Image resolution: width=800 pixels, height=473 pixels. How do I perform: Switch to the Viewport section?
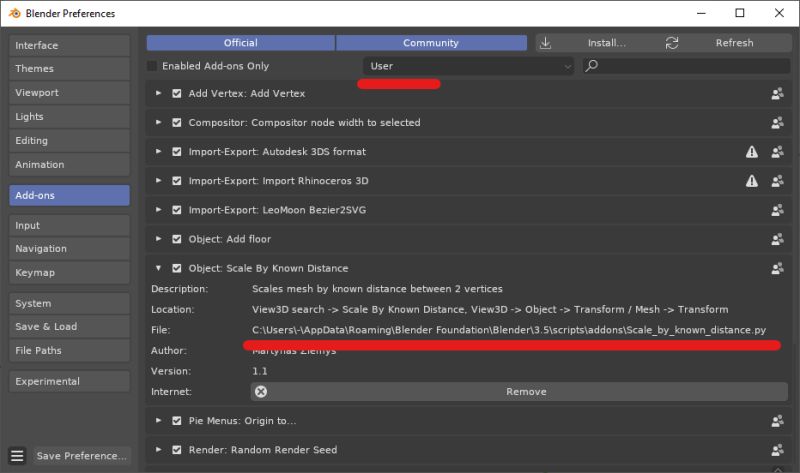coord(69,92)
